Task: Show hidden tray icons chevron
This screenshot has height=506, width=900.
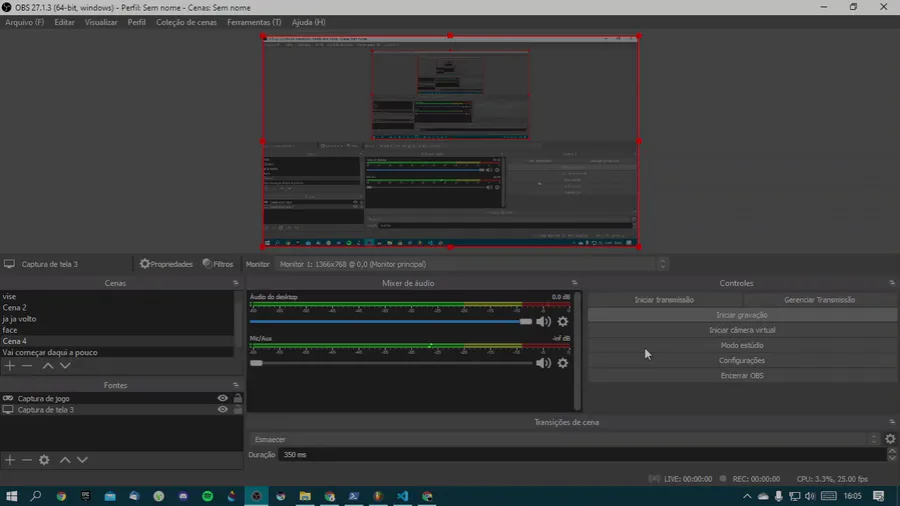Action: click(747, 496)
